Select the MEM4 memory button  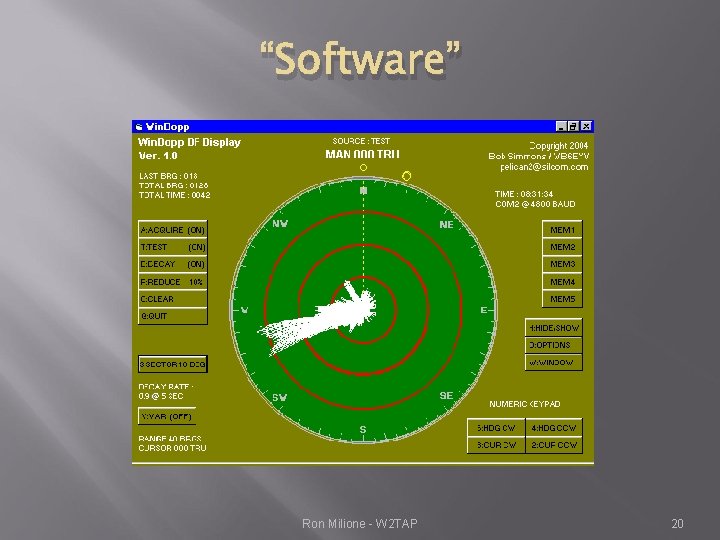(x=562, y=281)
